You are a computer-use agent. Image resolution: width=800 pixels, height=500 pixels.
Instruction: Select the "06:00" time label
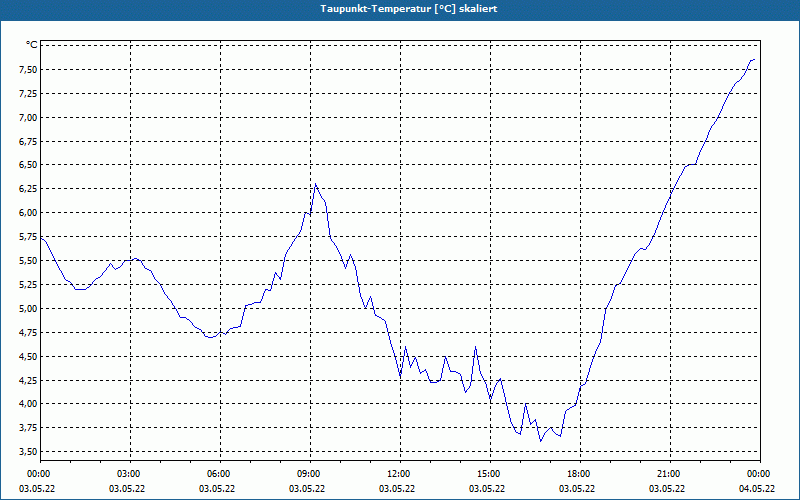[x=220, y=474]
